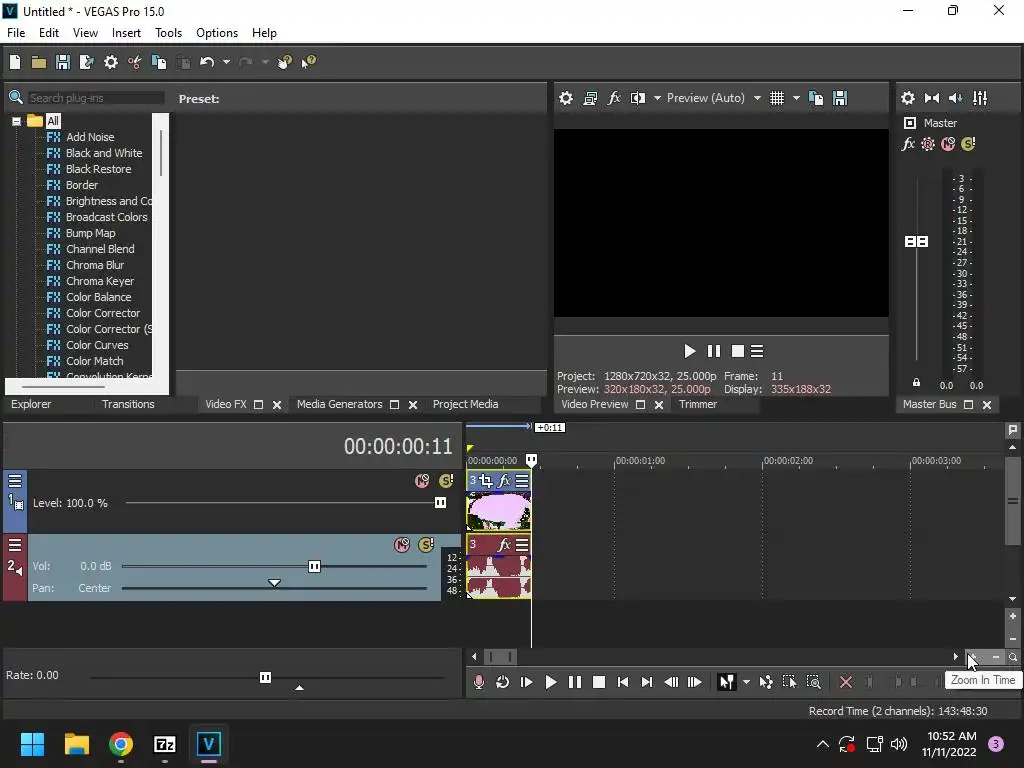The width and height of the screenshot is (1024, 768).
Task: Open project Properties gear in main toolbar
Action: click(111, 62)
